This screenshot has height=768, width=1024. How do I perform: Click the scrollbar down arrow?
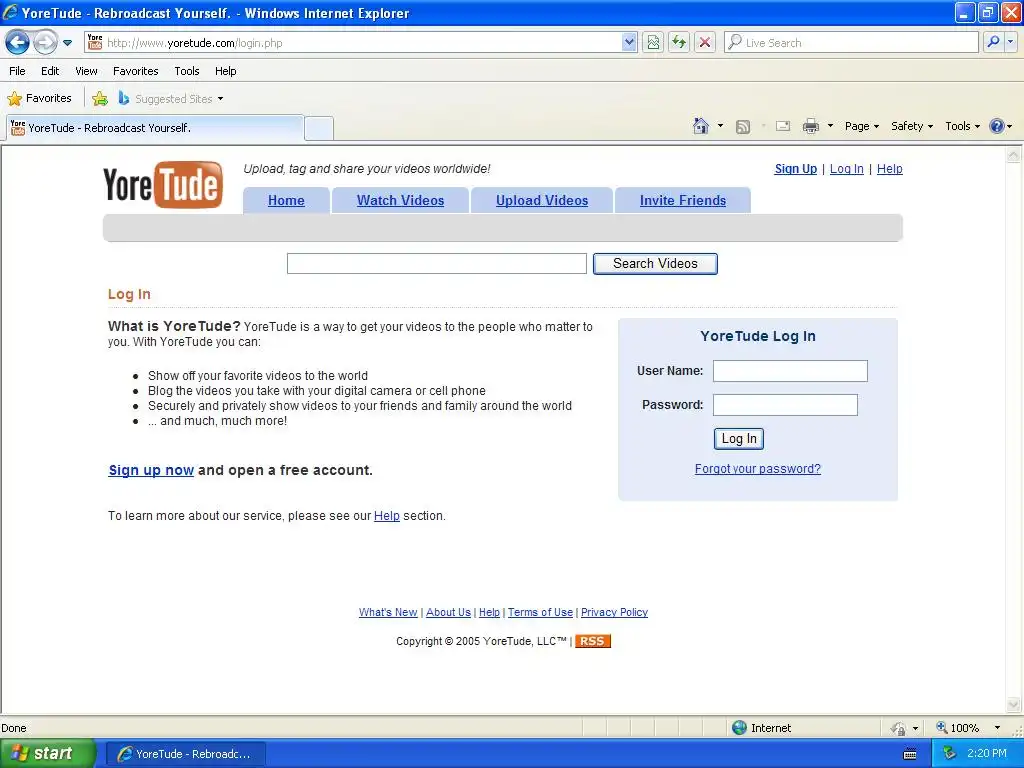(1013, 704)
